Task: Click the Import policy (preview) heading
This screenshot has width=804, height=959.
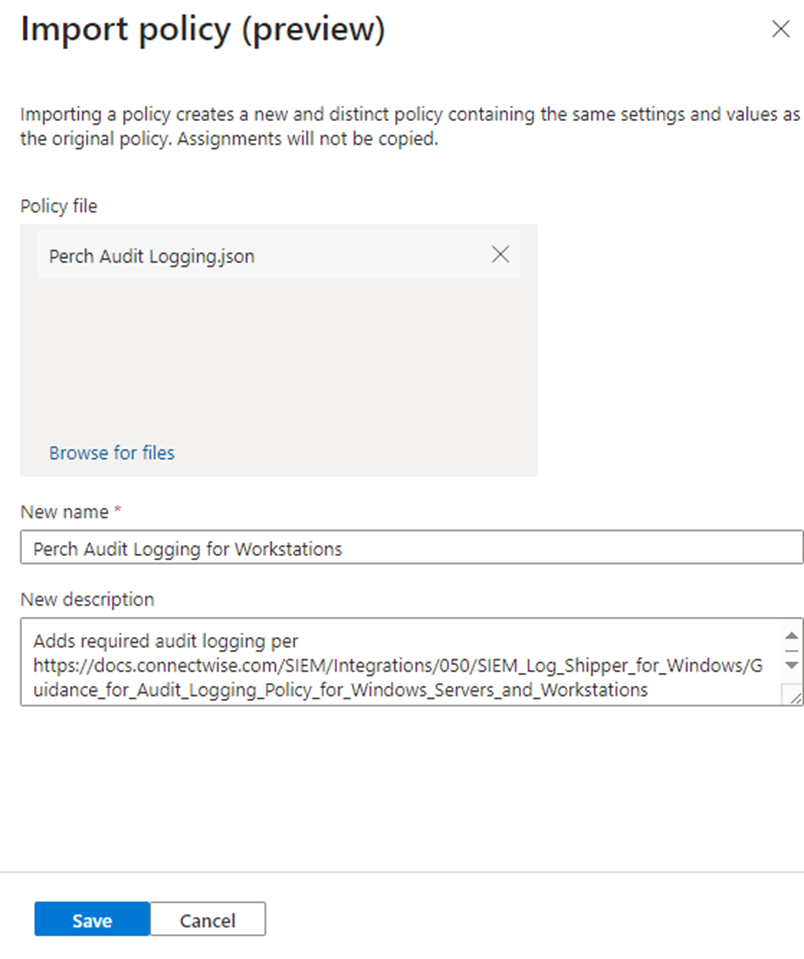Action: tap(202, 30)
